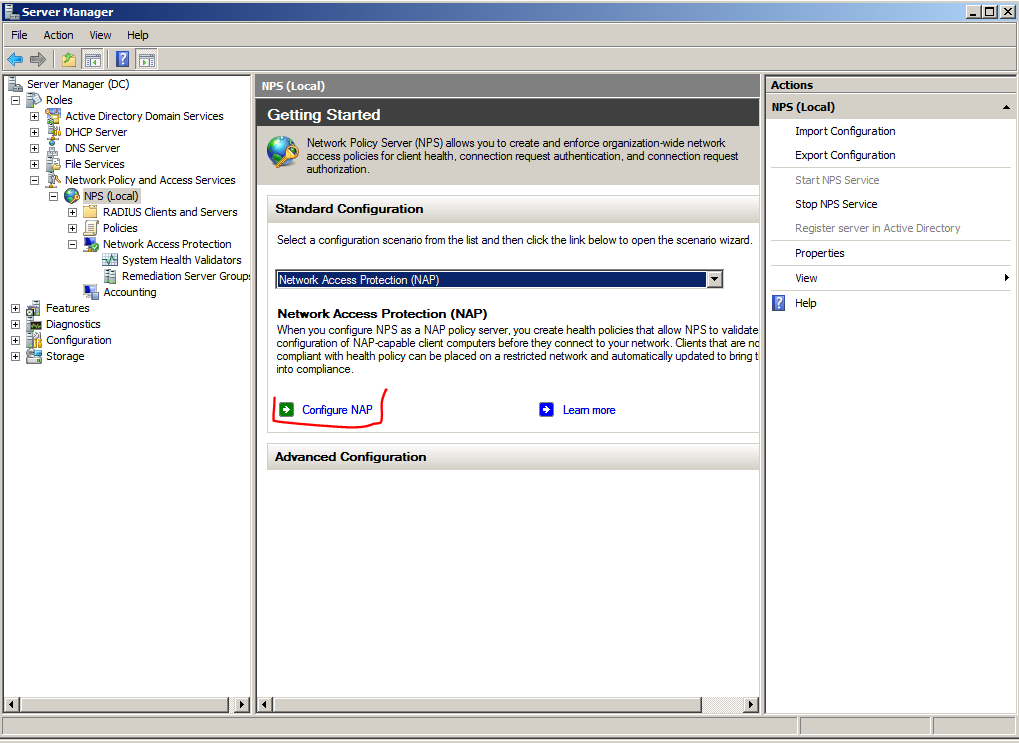Viewport: 1019px width, 743px height.
Task: Expand the View submenu arrow
Action: click(1007, 278)
